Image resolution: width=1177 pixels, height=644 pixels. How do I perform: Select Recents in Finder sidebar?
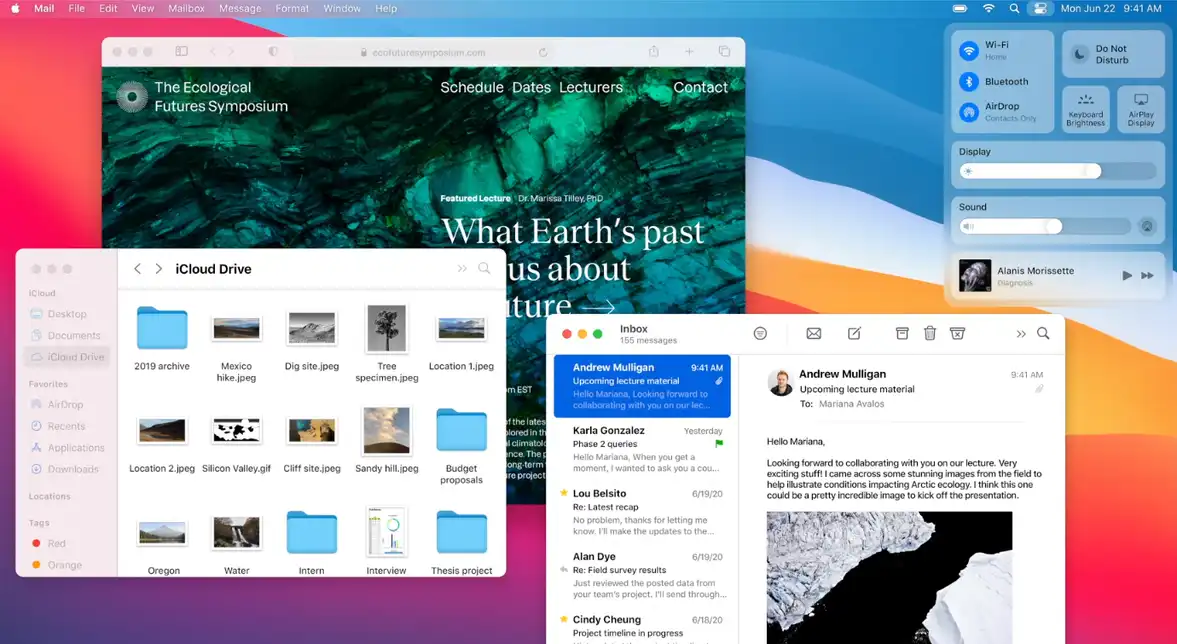pyautogui.click(x=66, y=426)
